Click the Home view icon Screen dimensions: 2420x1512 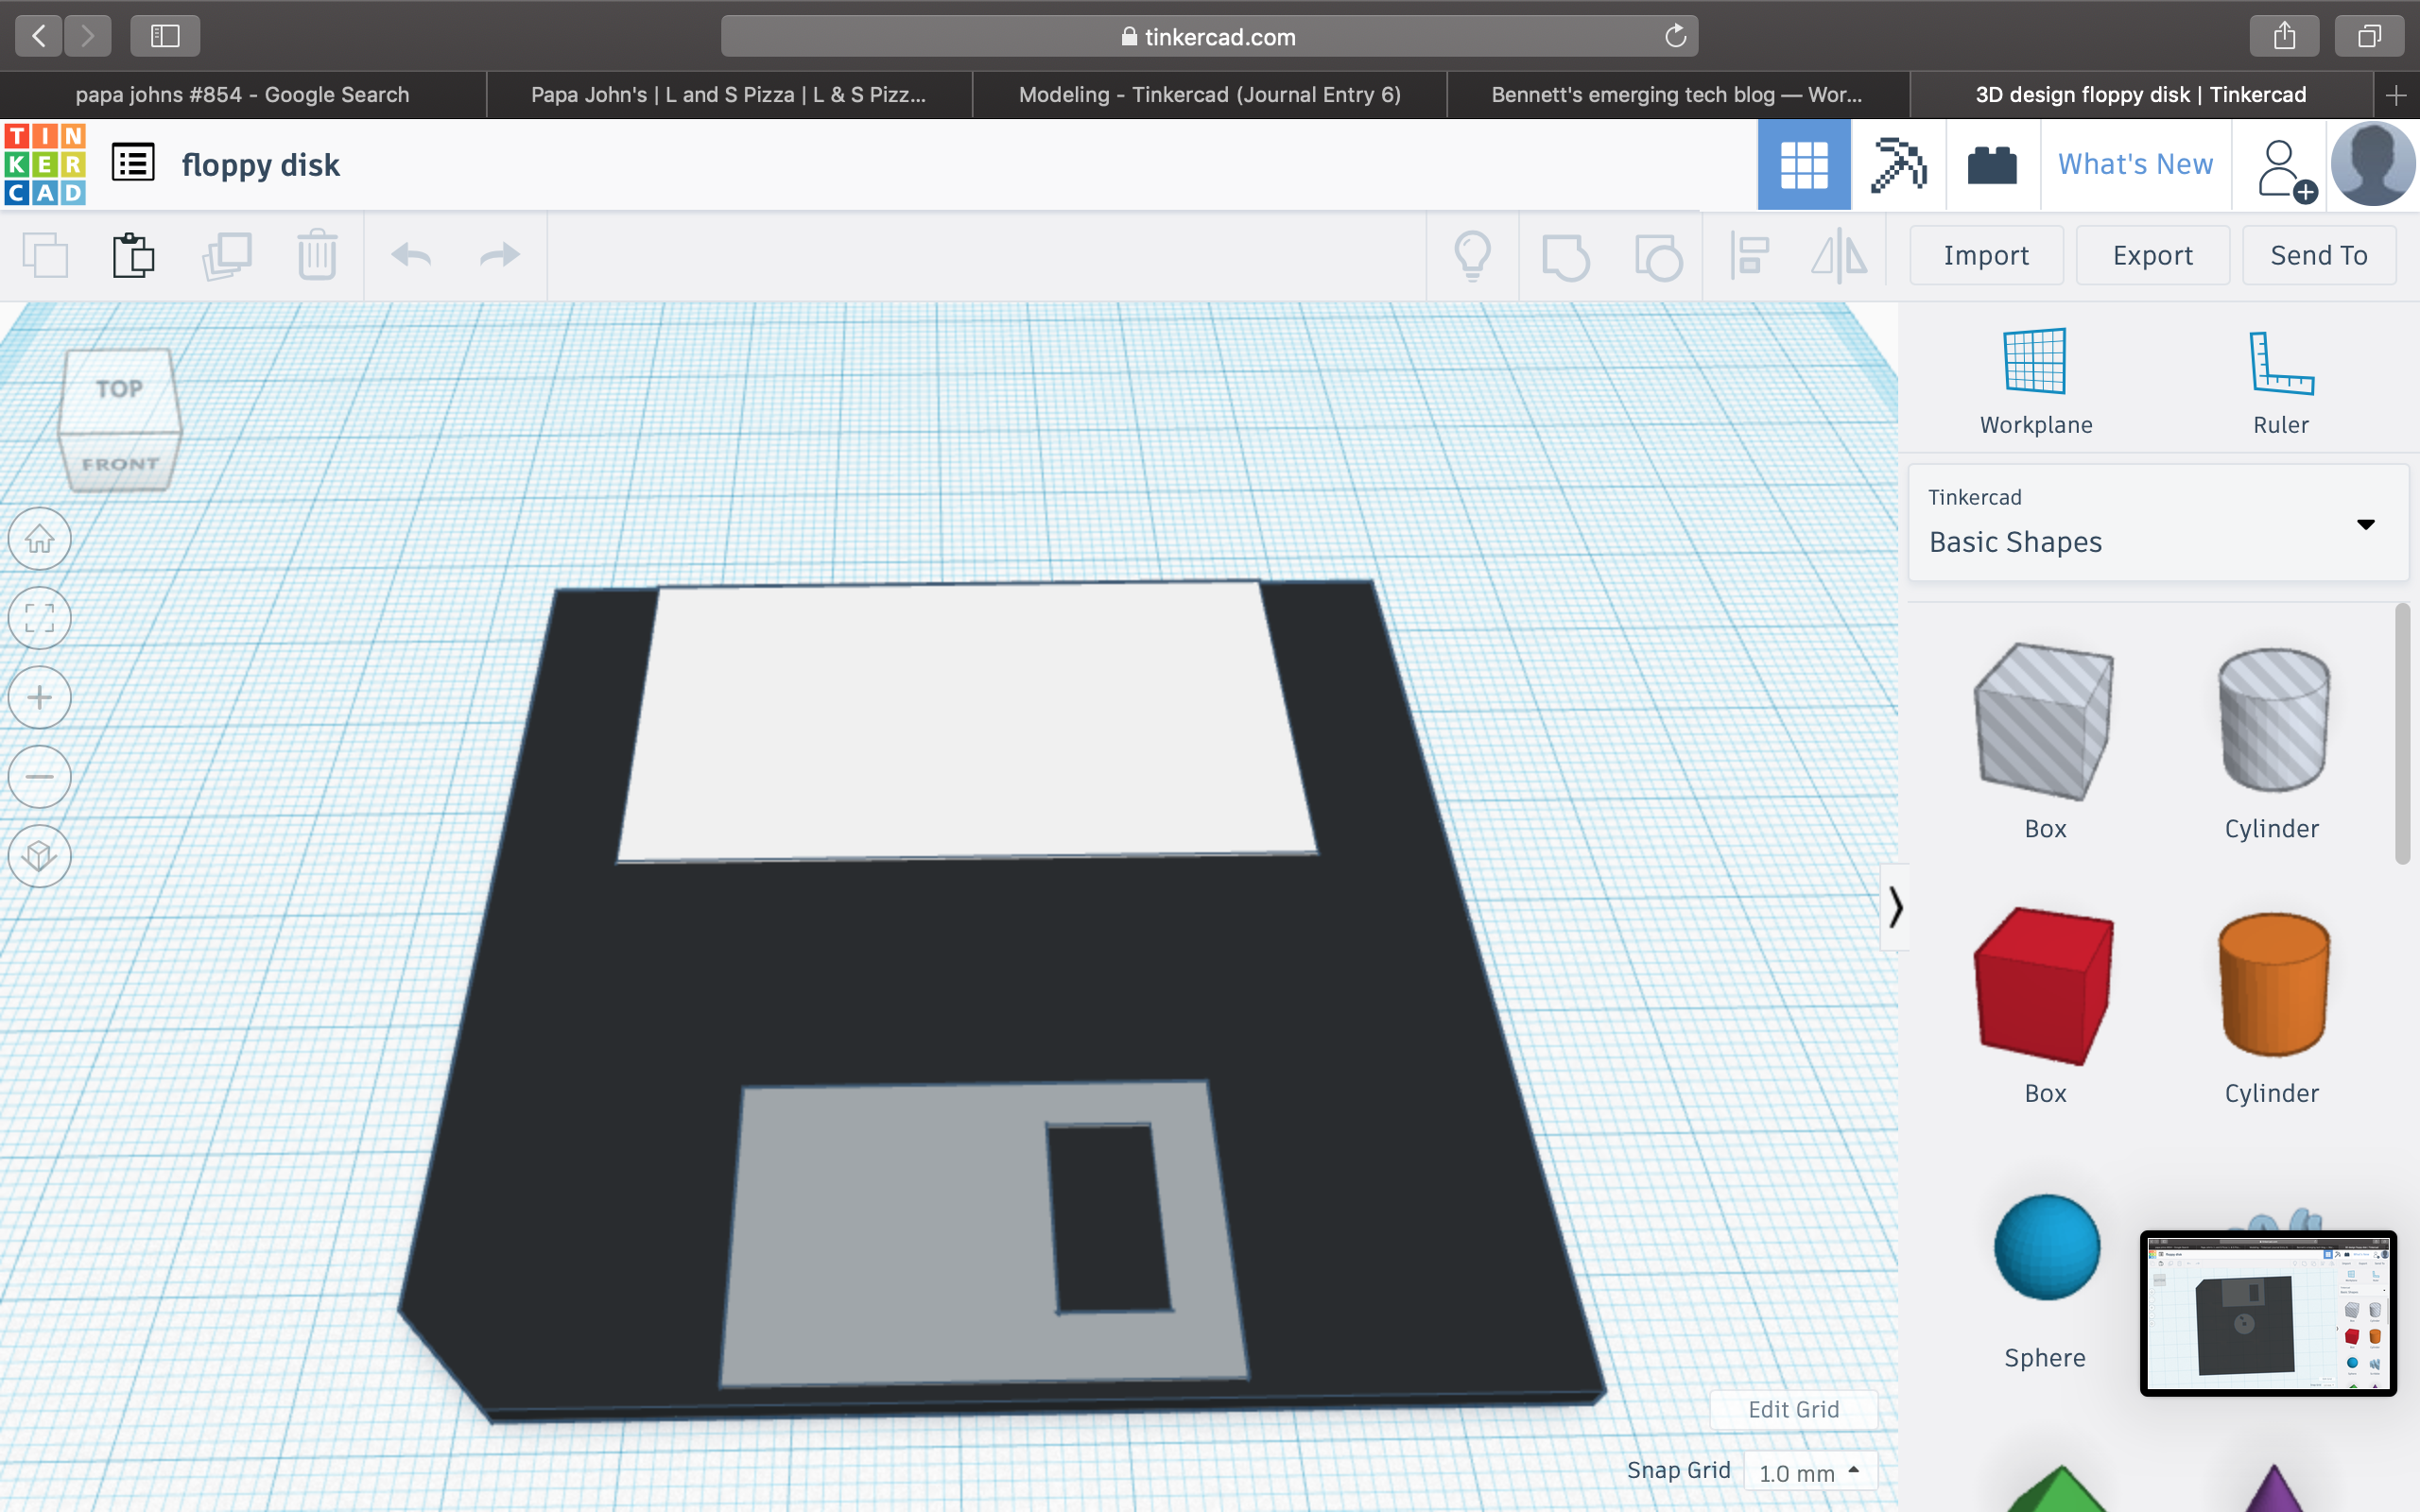[40, 539]
